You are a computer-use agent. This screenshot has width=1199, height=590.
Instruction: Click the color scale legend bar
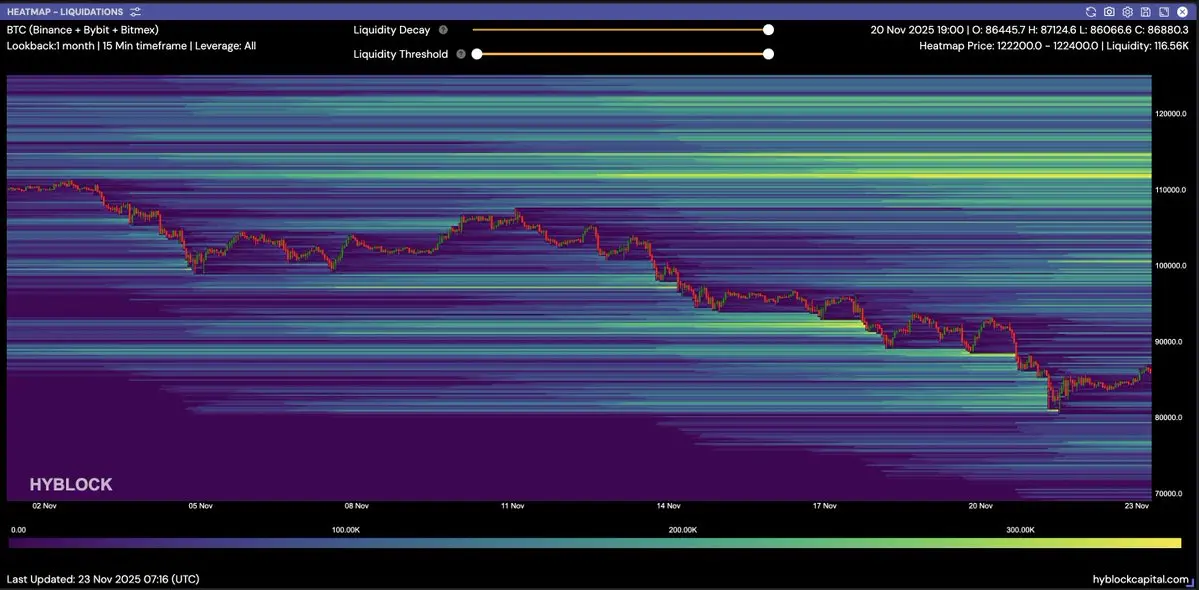pyautogui.click(x=595, y=543)
